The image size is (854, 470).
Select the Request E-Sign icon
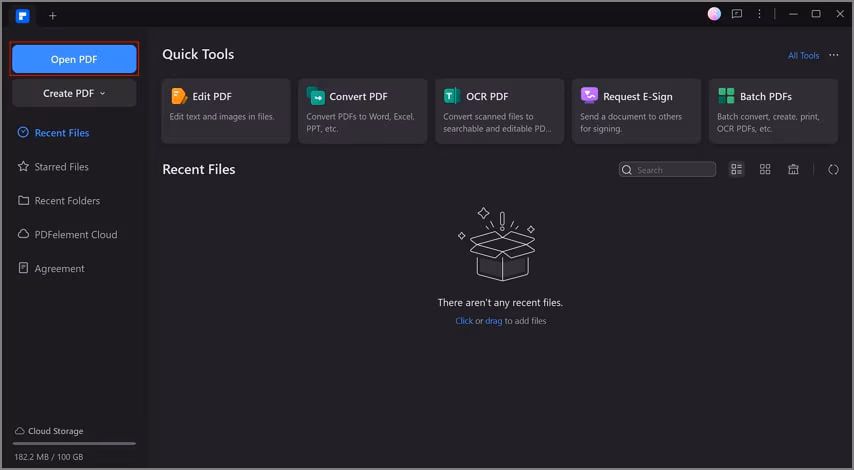pyautogui.click(x=589, y=97)
